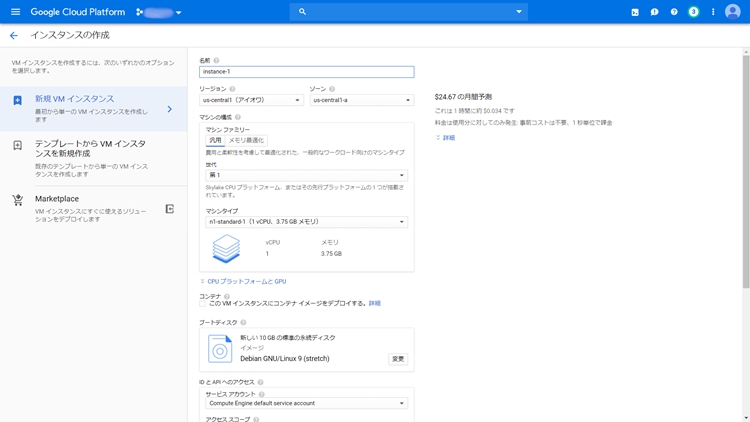Activate Cloud Shell icon
The height and width of the screenshot is (422, 750).
click(635, 12)
